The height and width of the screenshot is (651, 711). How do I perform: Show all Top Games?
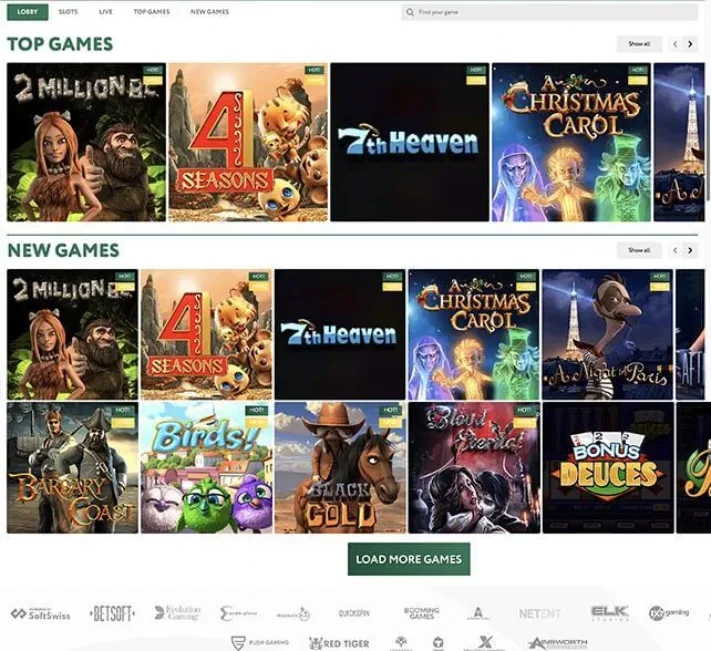click(x=639, y=44)
